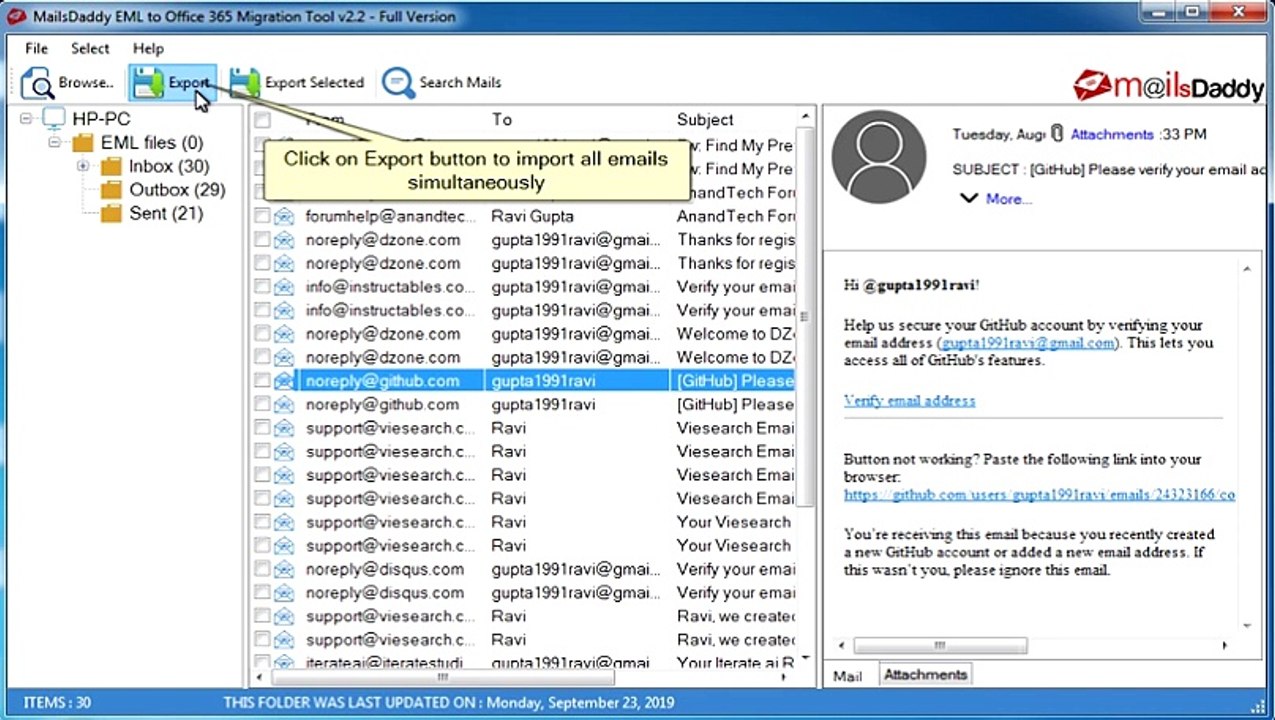This screenshot has height=720, width=1275.
Task: Open the Verify email address link
Action: pyautogui.click(x=909, y=400)
